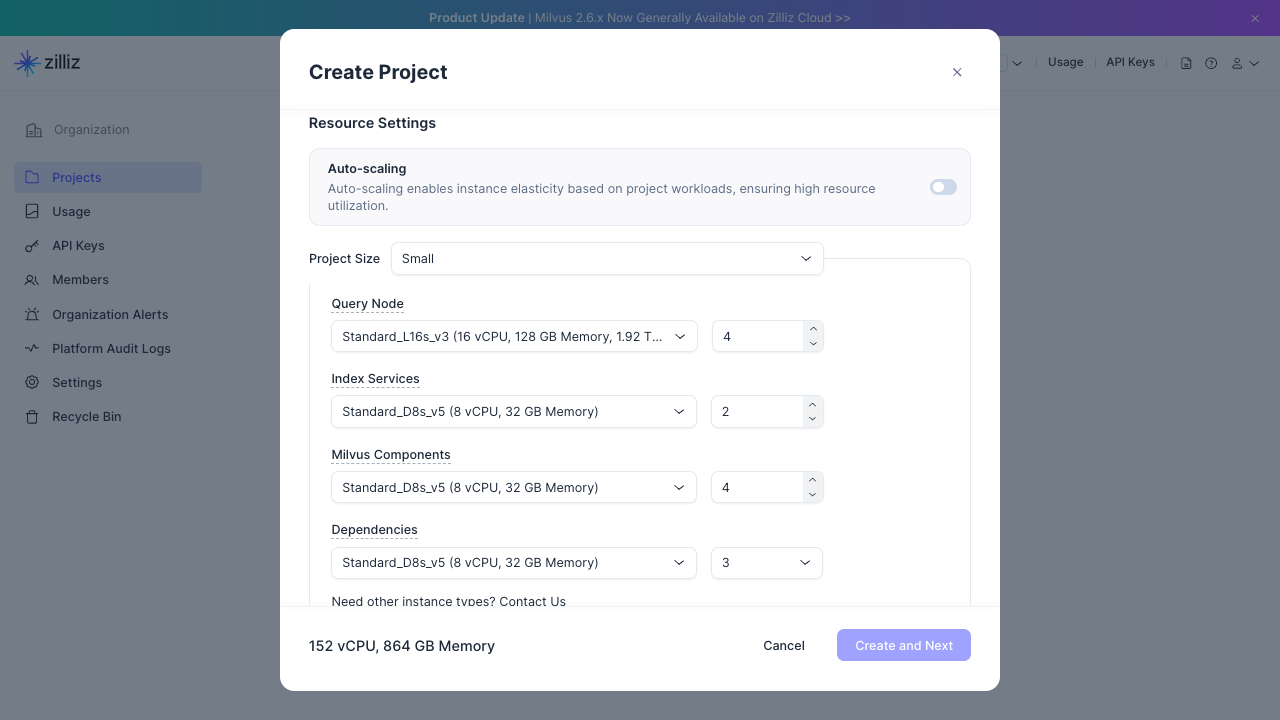The width and height of the screenshot is (1280, 720).
Task: Click the Zilliz logo icon
Action: click(27, 63)
